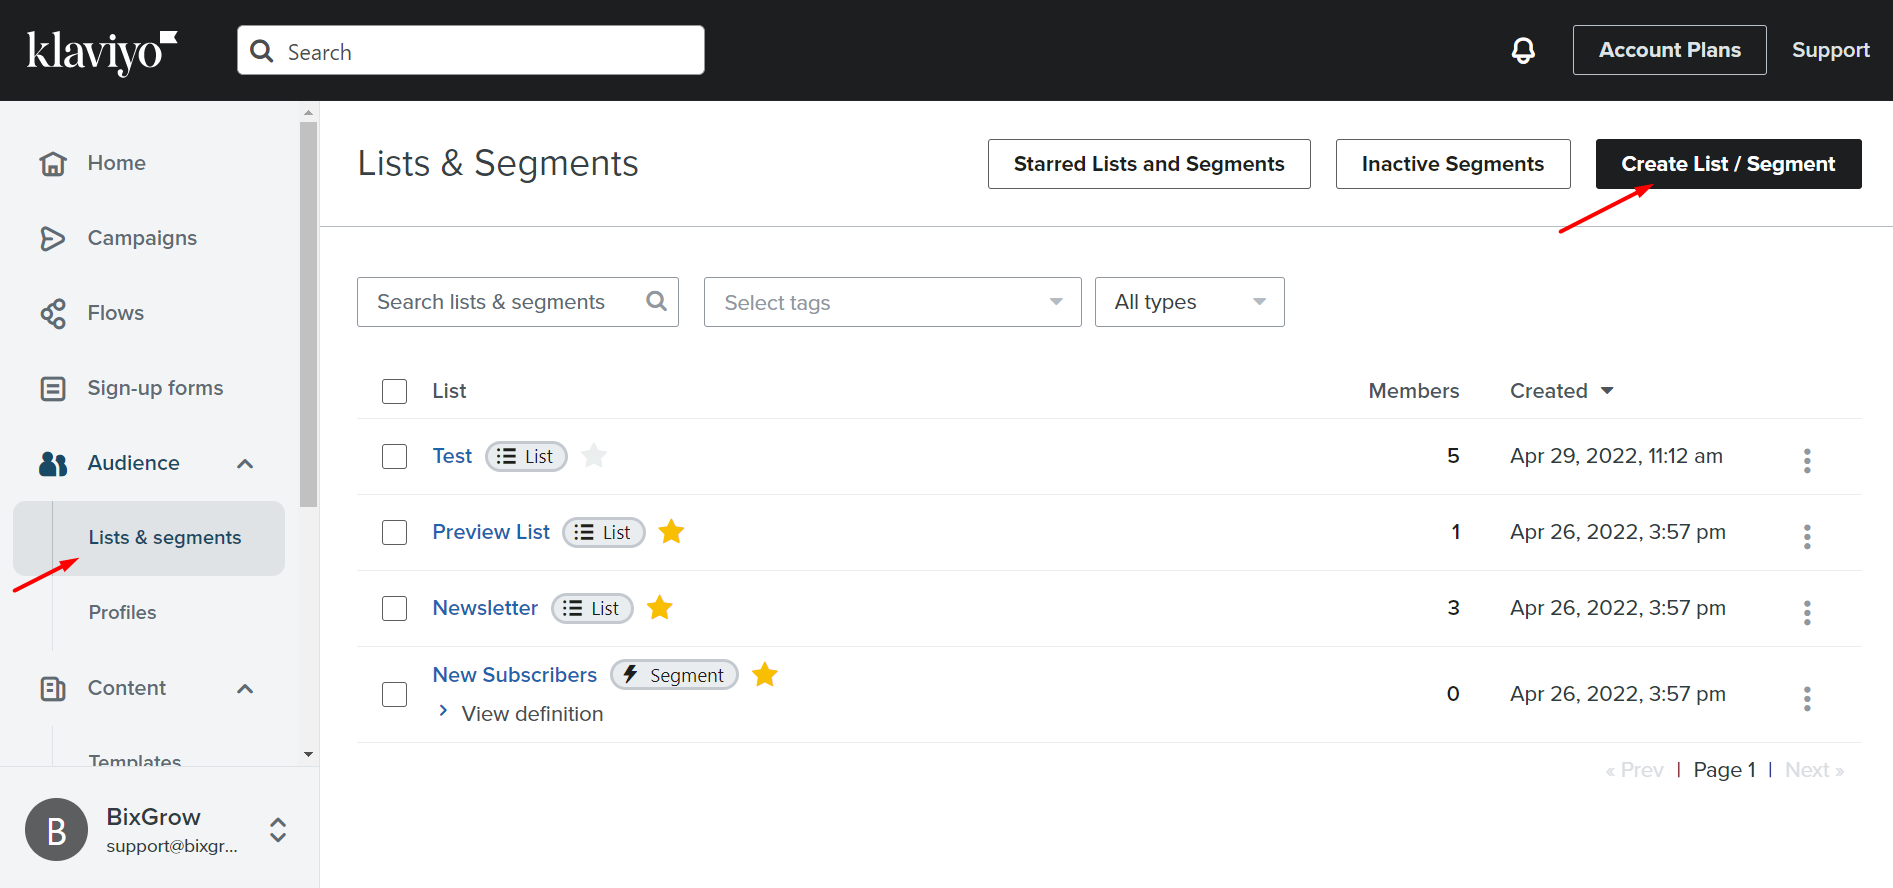The width and height of the screenshot is (1893, 888).
Task: Open three-dot menu for New Subscribers
Action: 1806,698
